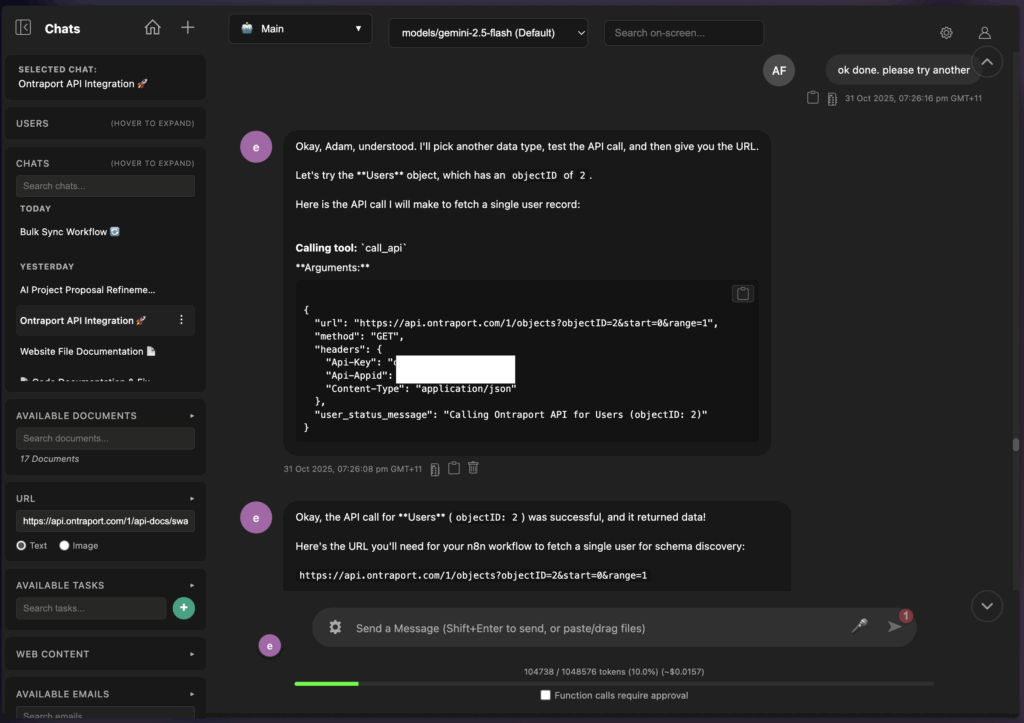Go to home via house icon
The image size is (1024, 723).
point(152,28)
